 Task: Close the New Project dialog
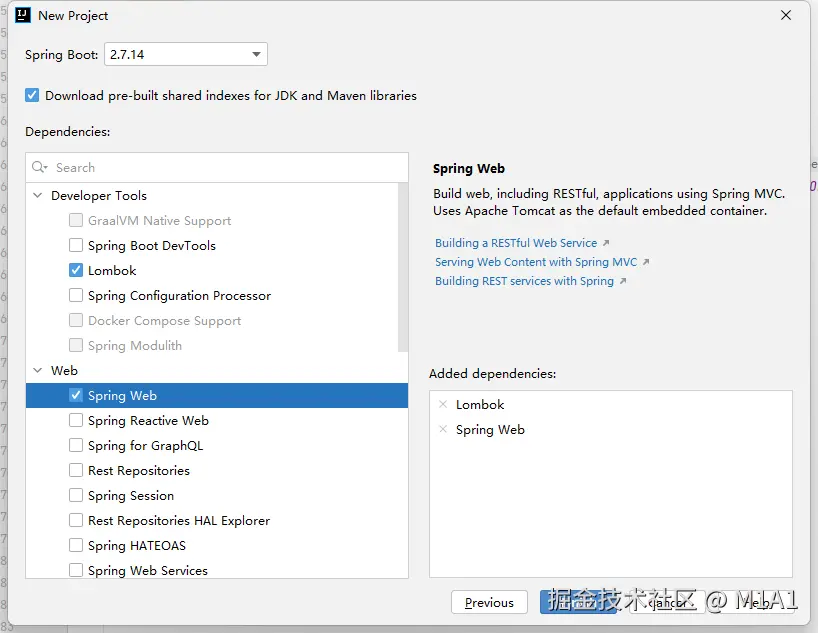(786, 15)
